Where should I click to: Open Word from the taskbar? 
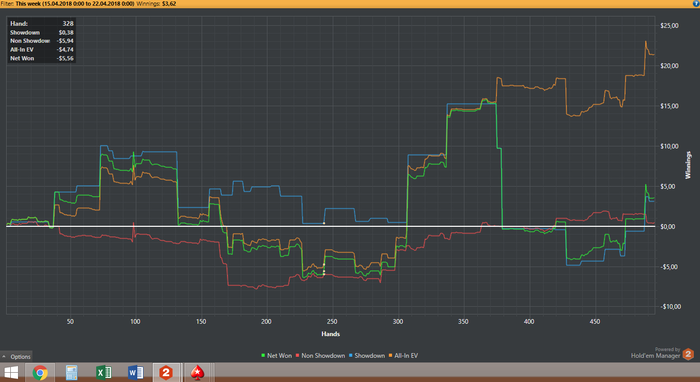(x=136, y=372)
